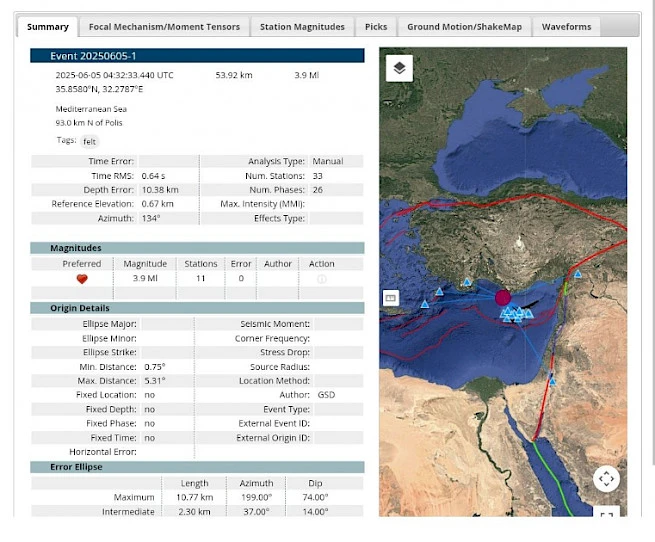Open the Station Magnitudes tab
The width and height of the screenshot is (655, 542).
[x=302, y=27]
